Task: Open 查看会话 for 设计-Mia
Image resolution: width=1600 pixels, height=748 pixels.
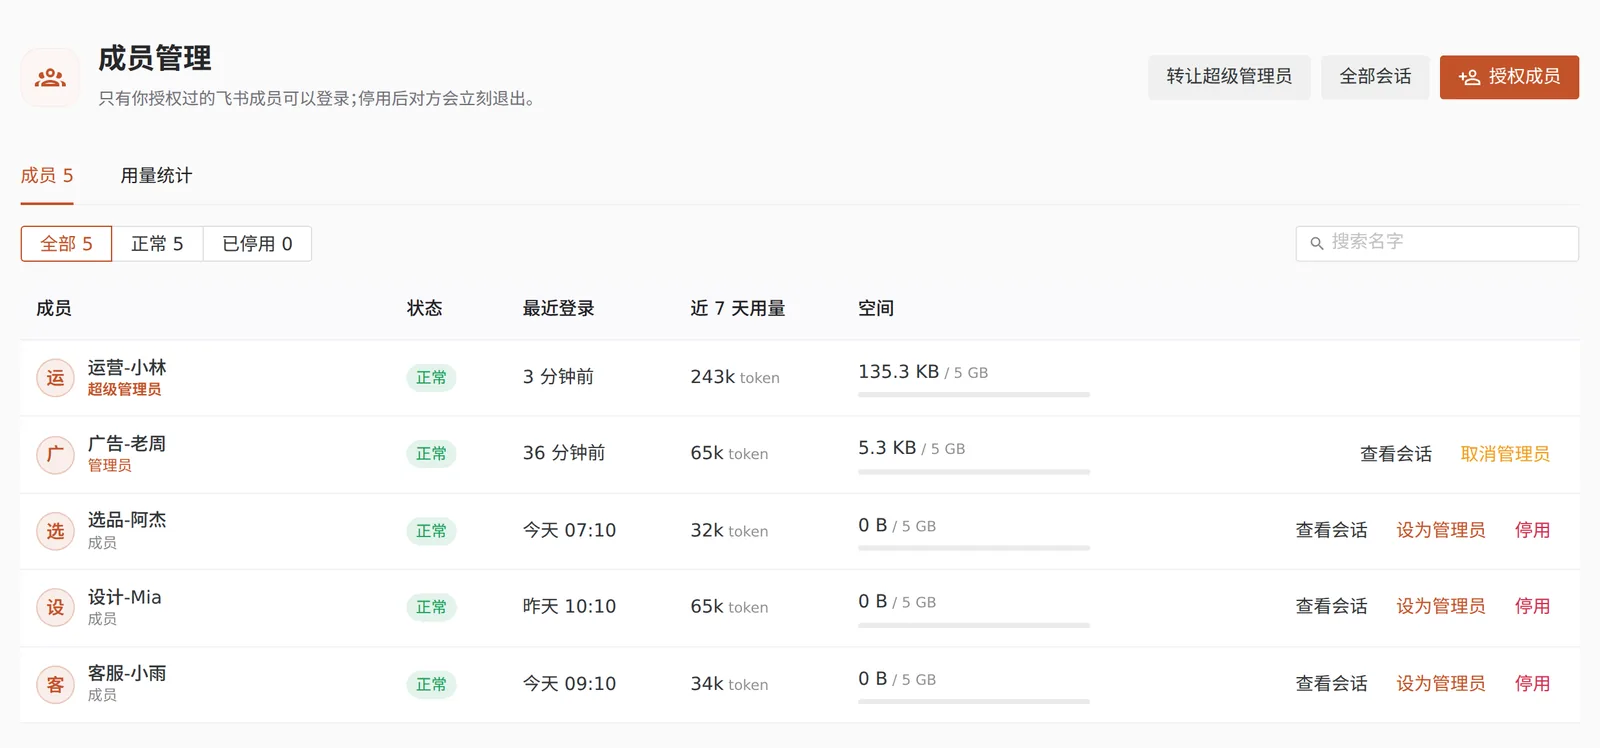Action: point(1331,606)
